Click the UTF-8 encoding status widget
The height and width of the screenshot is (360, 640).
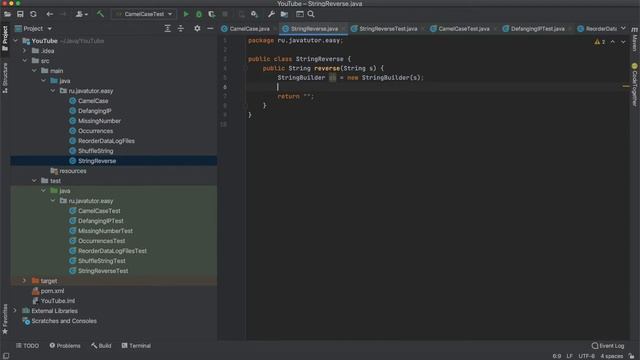tap(587, 356)
